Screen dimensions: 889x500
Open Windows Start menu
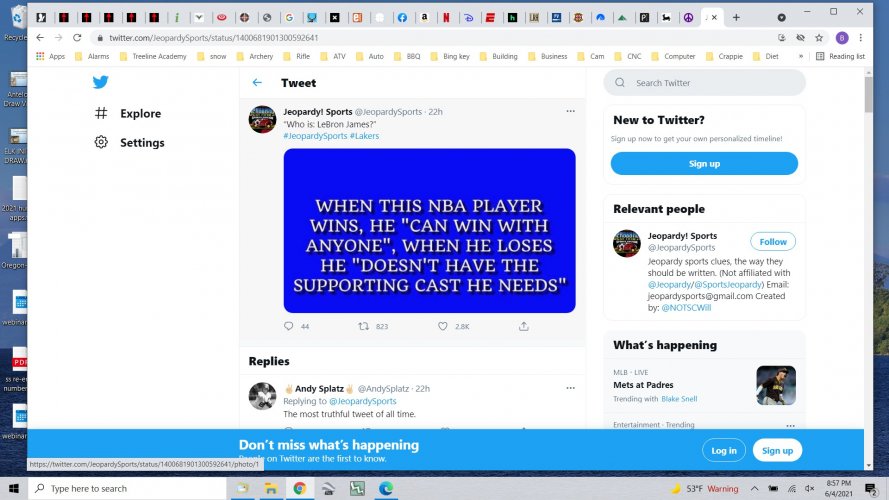click(x=14, y=488)
